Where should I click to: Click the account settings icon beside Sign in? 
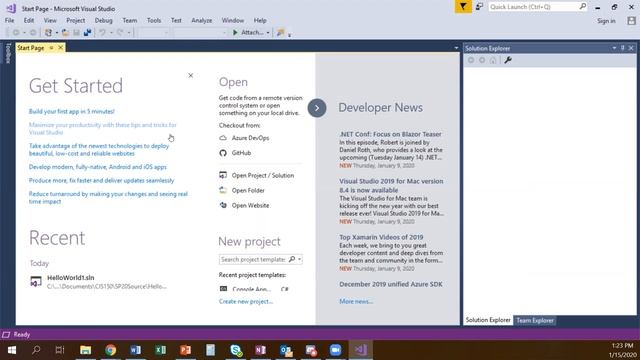point(631,20)
